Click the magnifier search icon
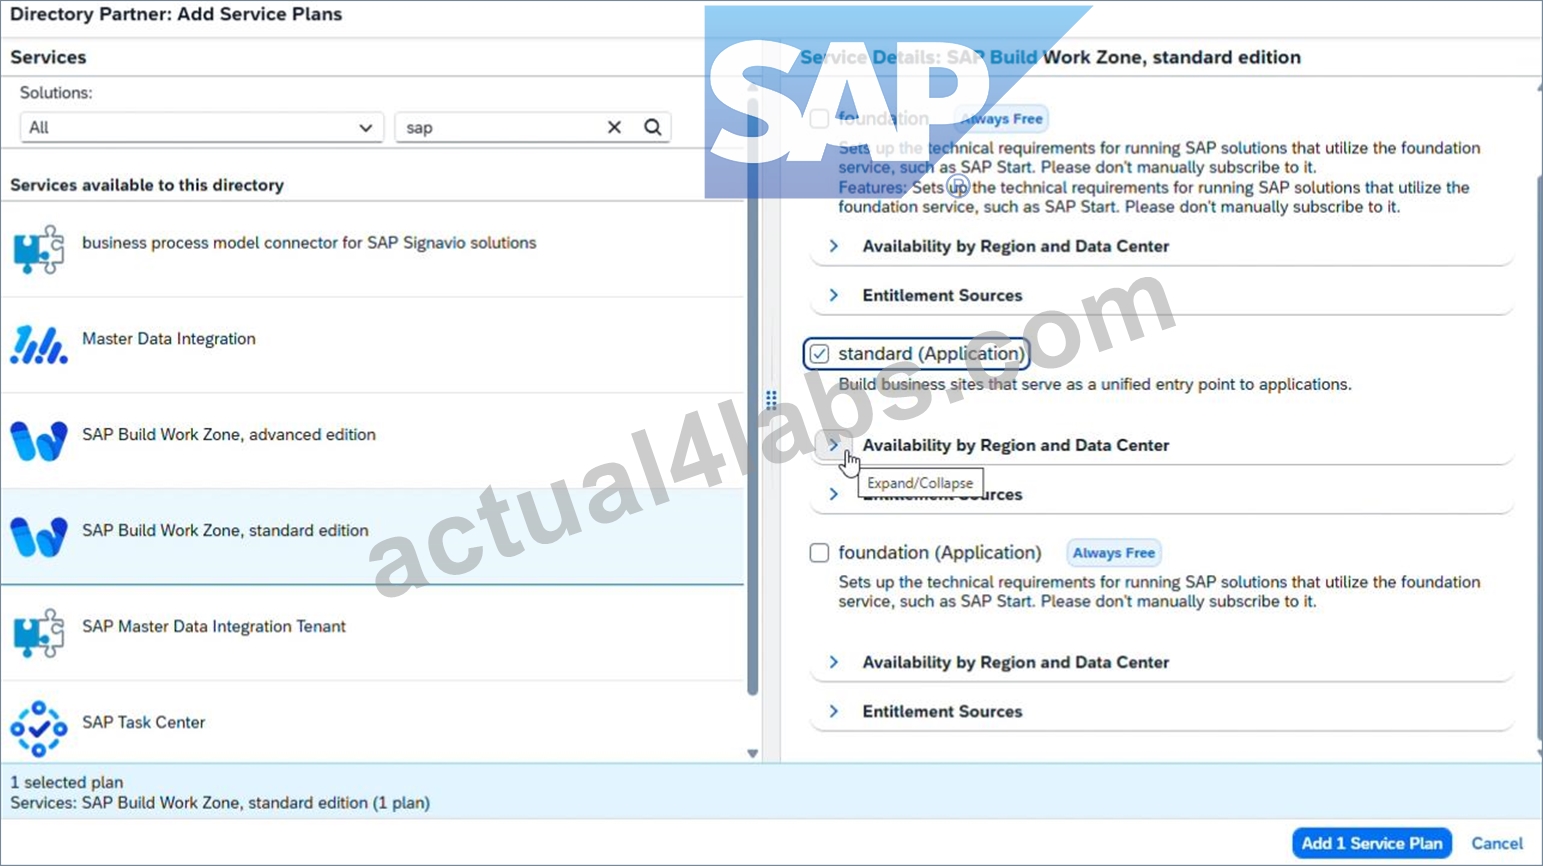1543x866 pixels. pyautogui.click(x=653, y=127)
